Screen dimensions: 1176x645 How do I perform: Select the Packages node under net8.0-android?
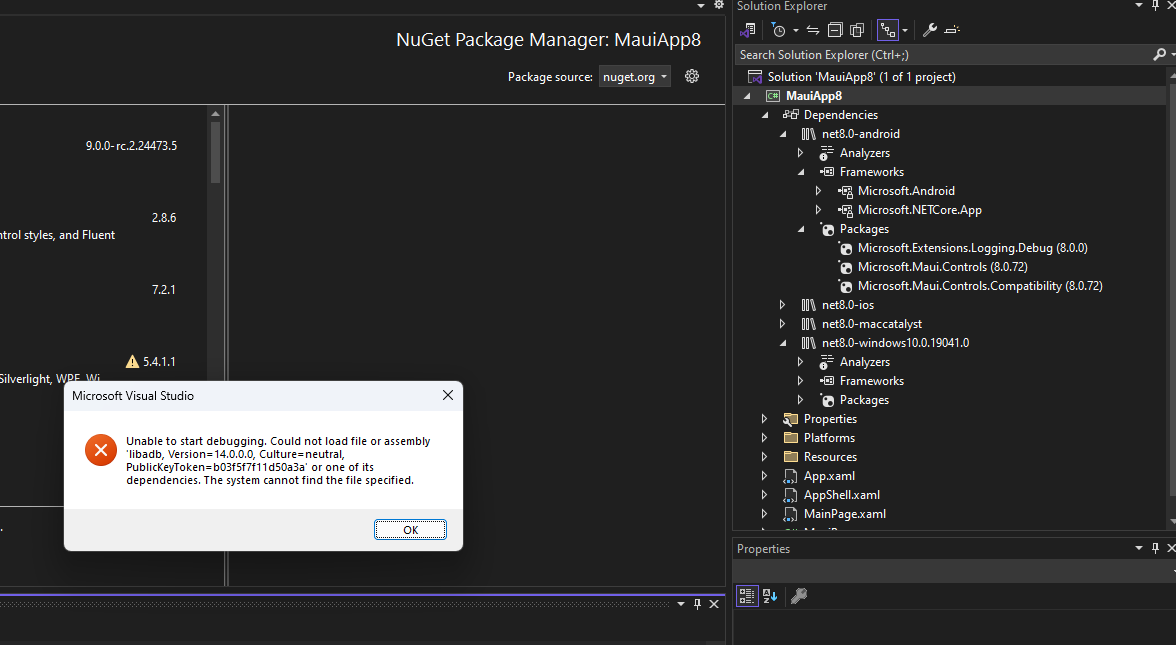(864, 229)
